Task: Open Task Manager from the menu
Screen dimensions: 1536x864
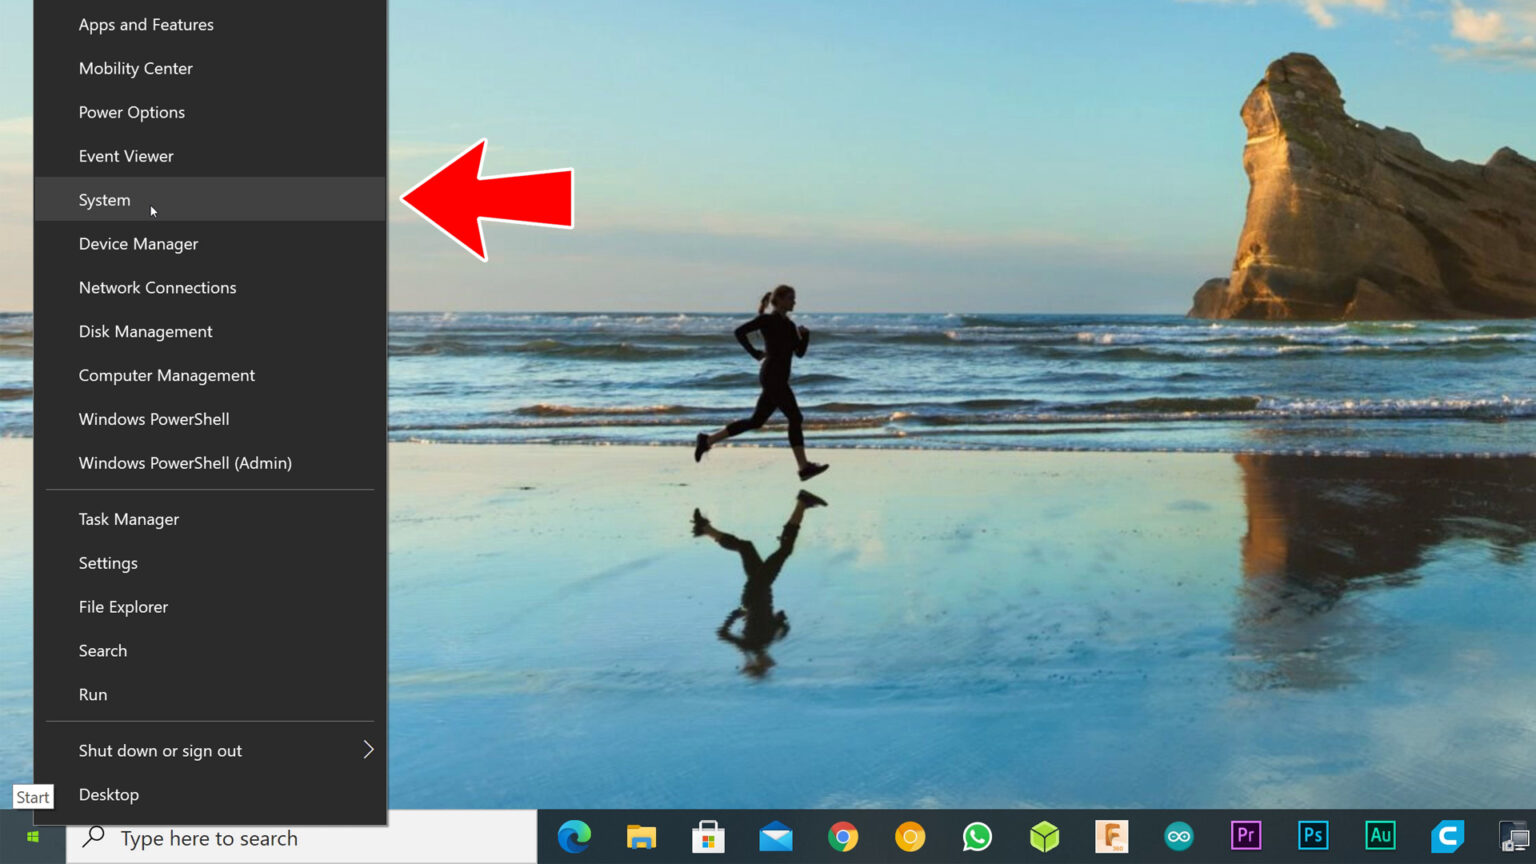Action: point(129,519)
